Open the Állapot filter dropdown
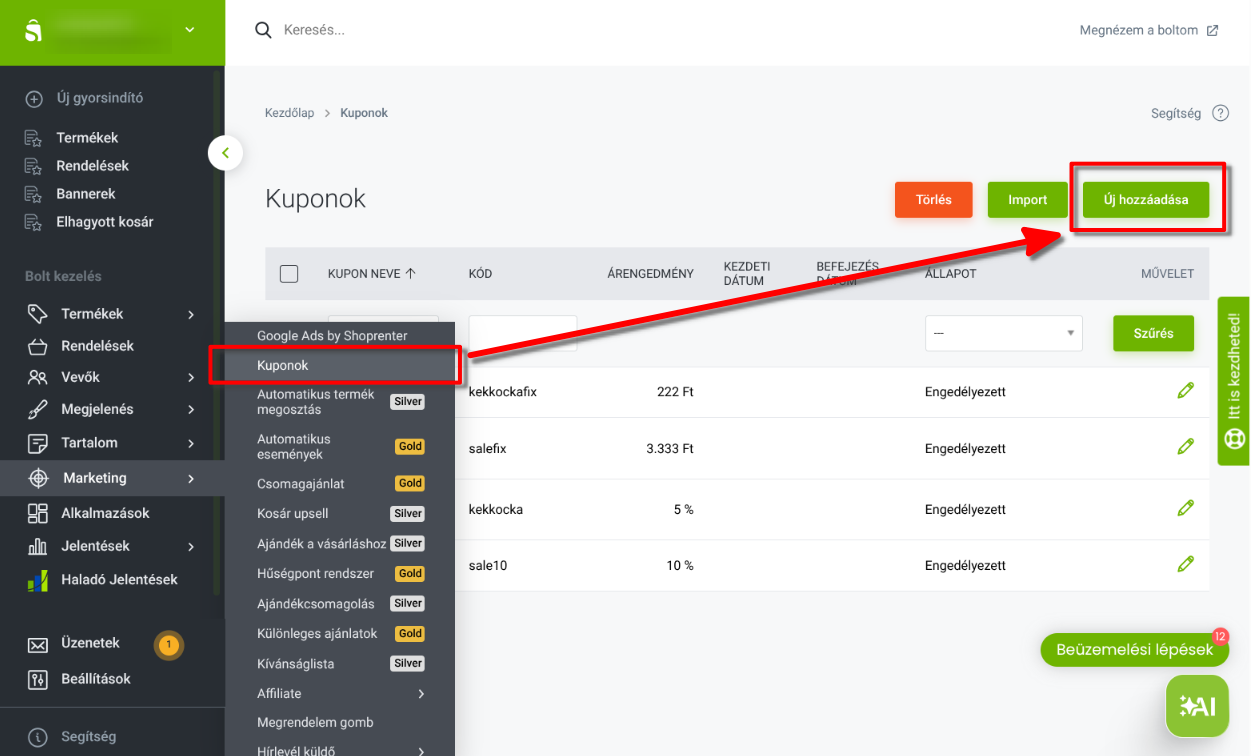This screenshot has width=1252, height=756. tap(1003, 333)
